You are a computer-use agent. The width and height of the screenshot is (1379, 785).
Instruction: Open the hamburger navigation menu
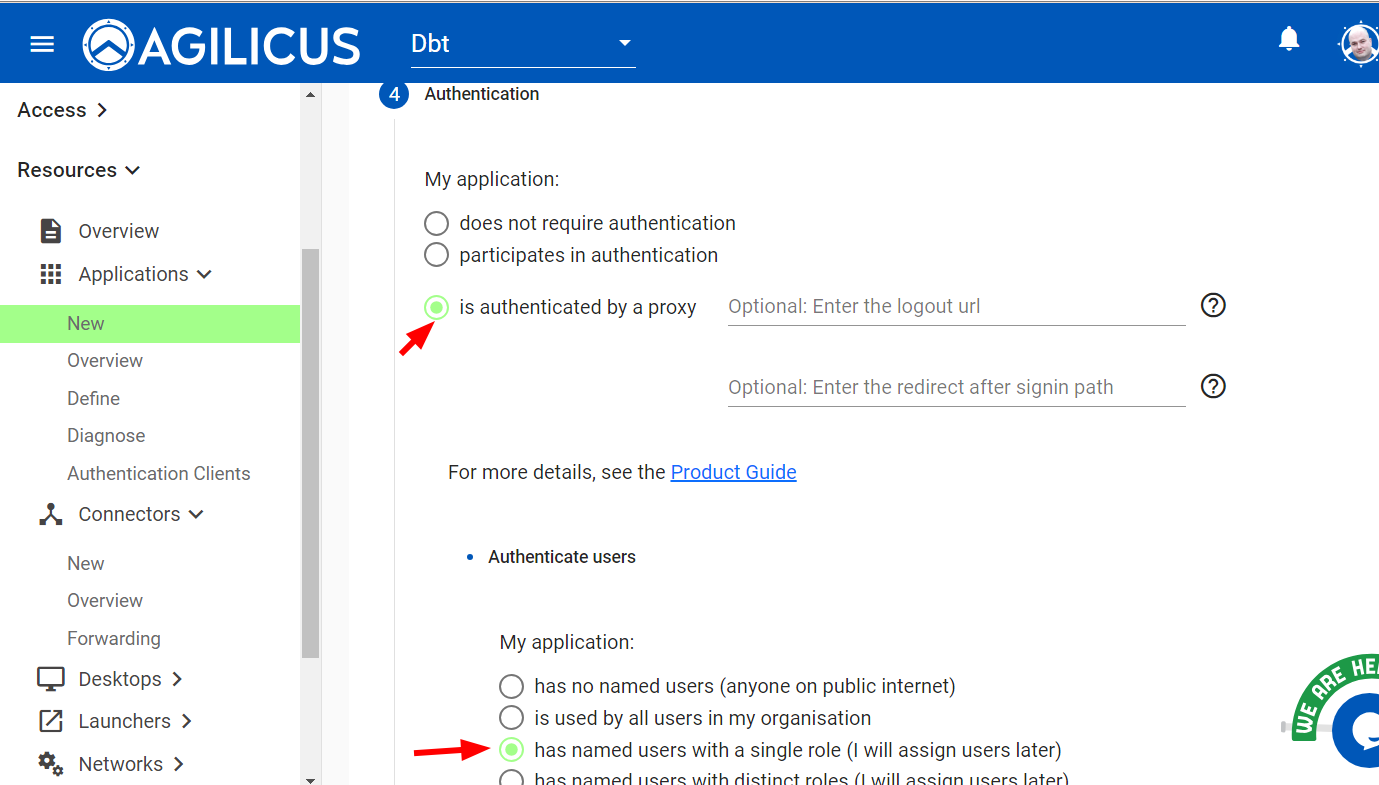[42, 44]
